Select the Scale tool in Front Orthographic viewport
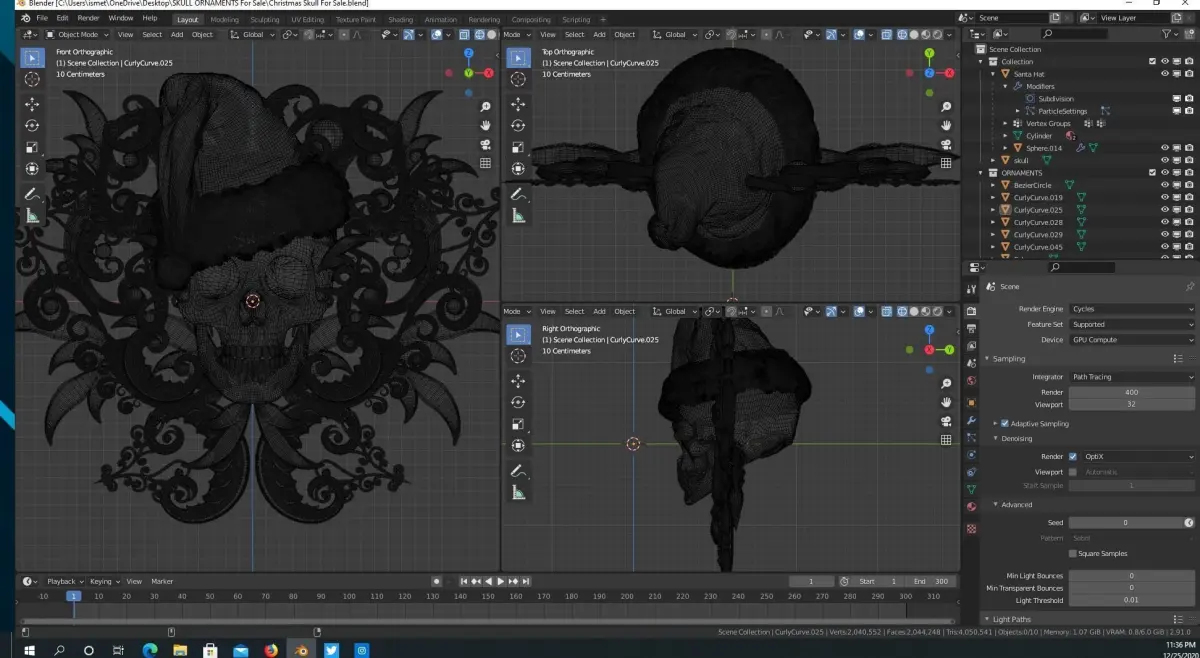Screen dimensions: 1200x658 (32, 147)
